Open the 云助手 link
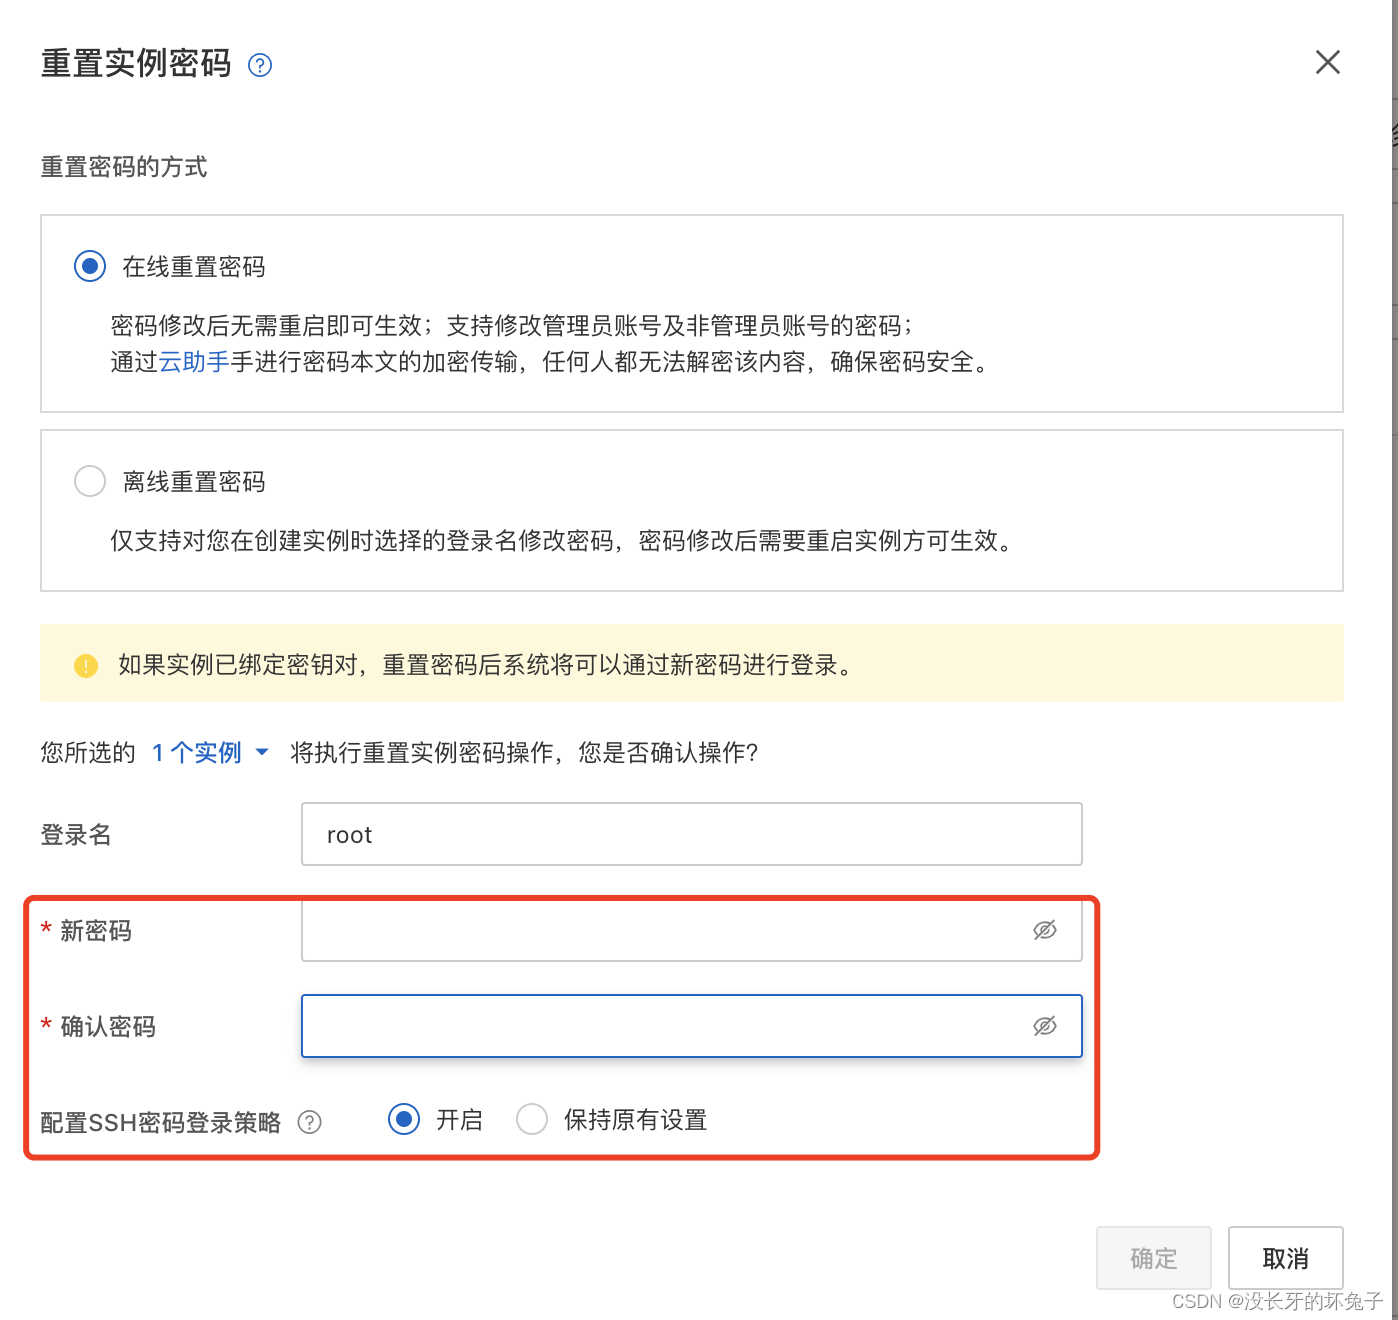The image size is (1398, 1320). tap(194, 362)
